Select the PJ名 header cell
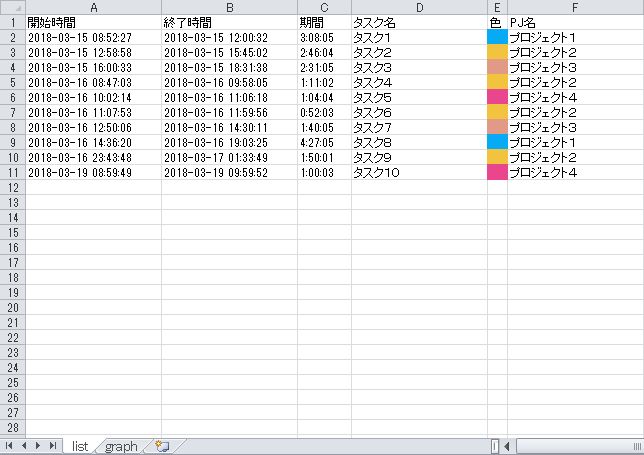 (x=575, y=23)
